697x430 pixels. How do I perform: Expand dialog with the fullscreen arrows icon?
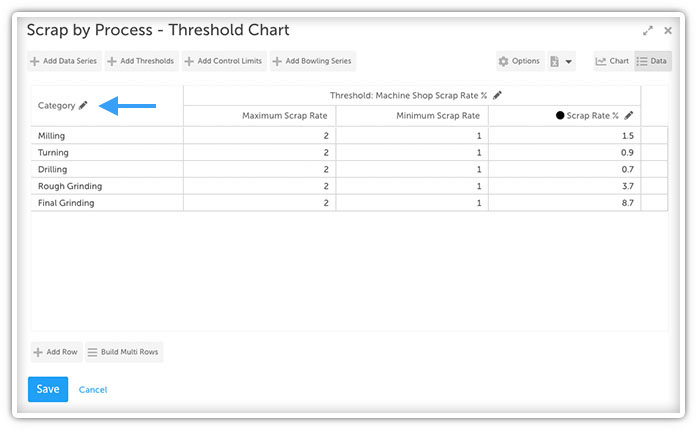(649, 31)
